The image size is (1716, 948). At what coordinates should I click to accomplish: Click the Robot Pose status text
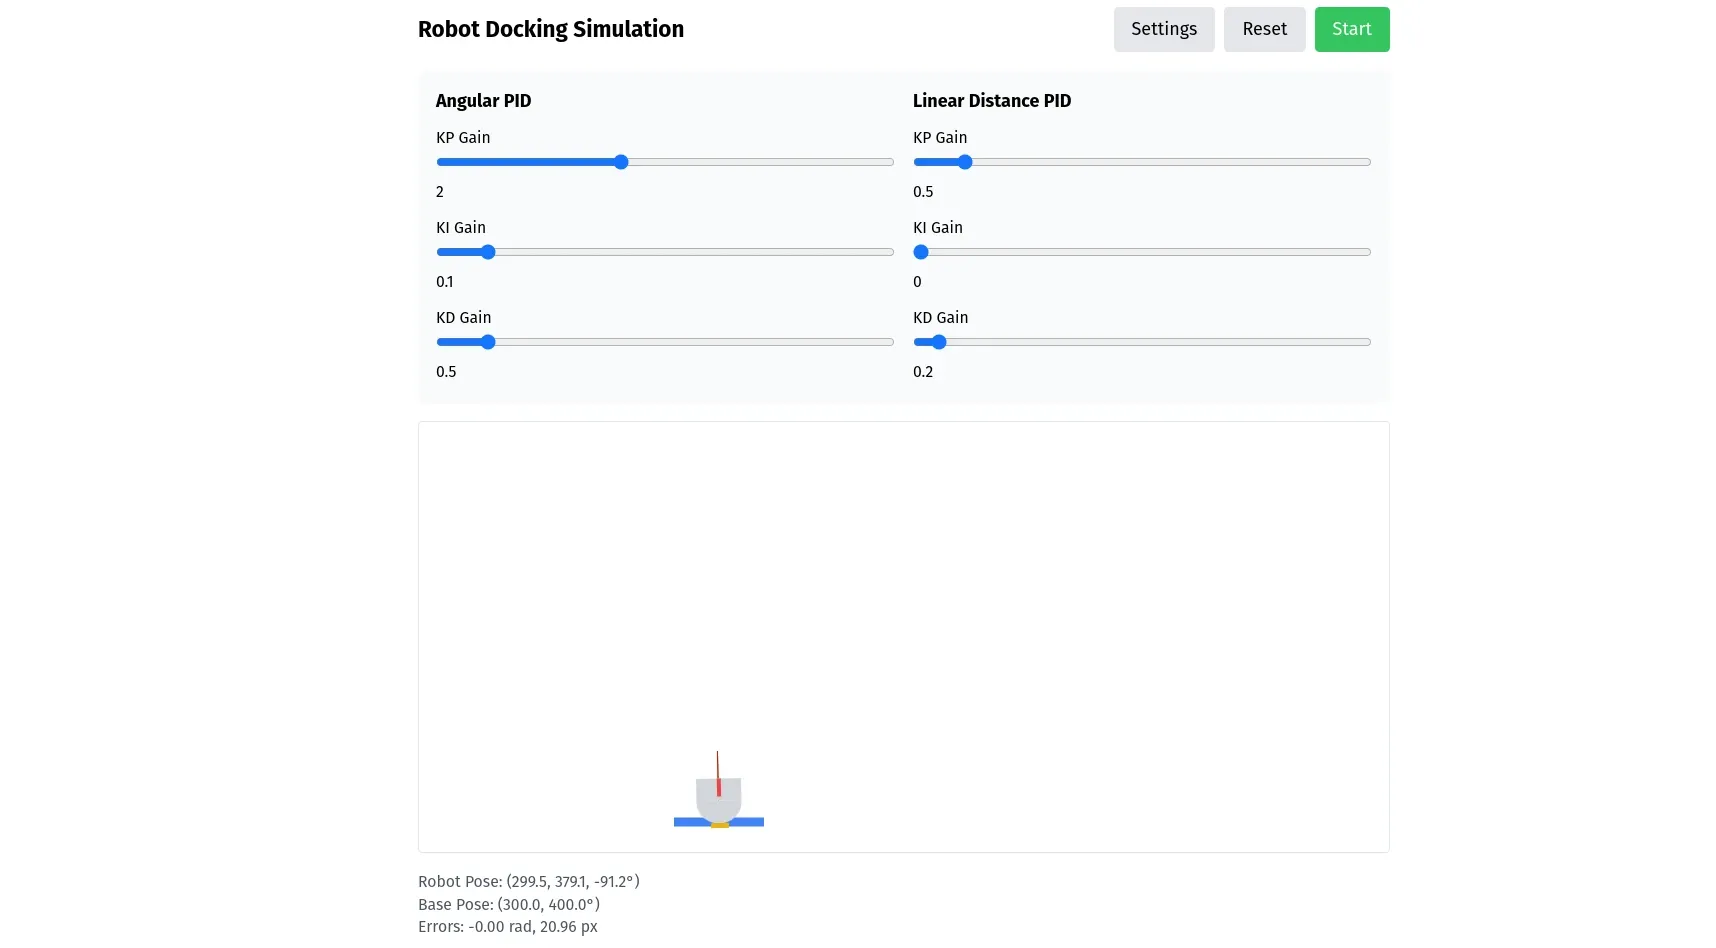point(528,881)
